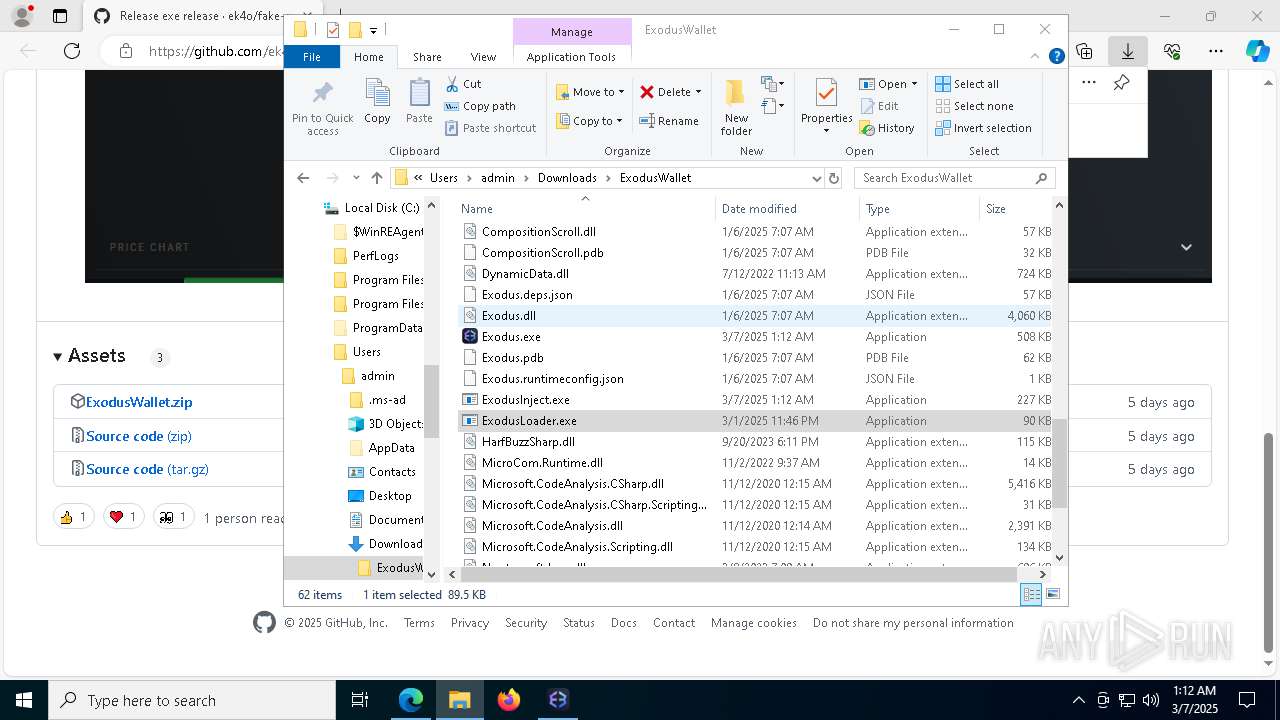The image size is (1280, 720).
Task: Go up one folder level
Action: click(377, 178)
